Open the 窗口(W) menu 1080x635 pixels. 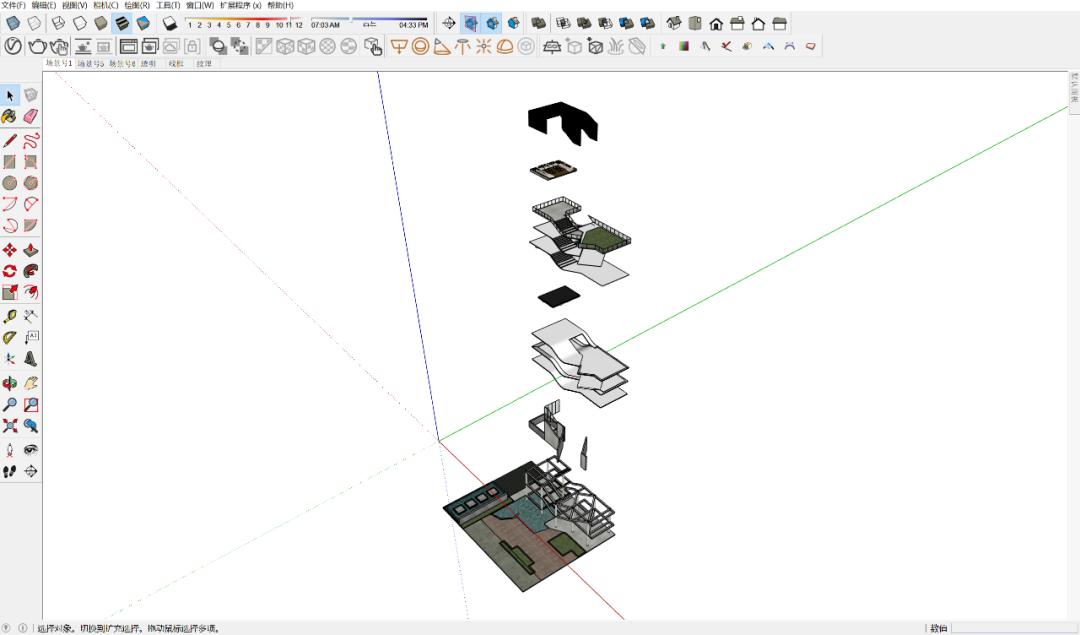(199, 5)
